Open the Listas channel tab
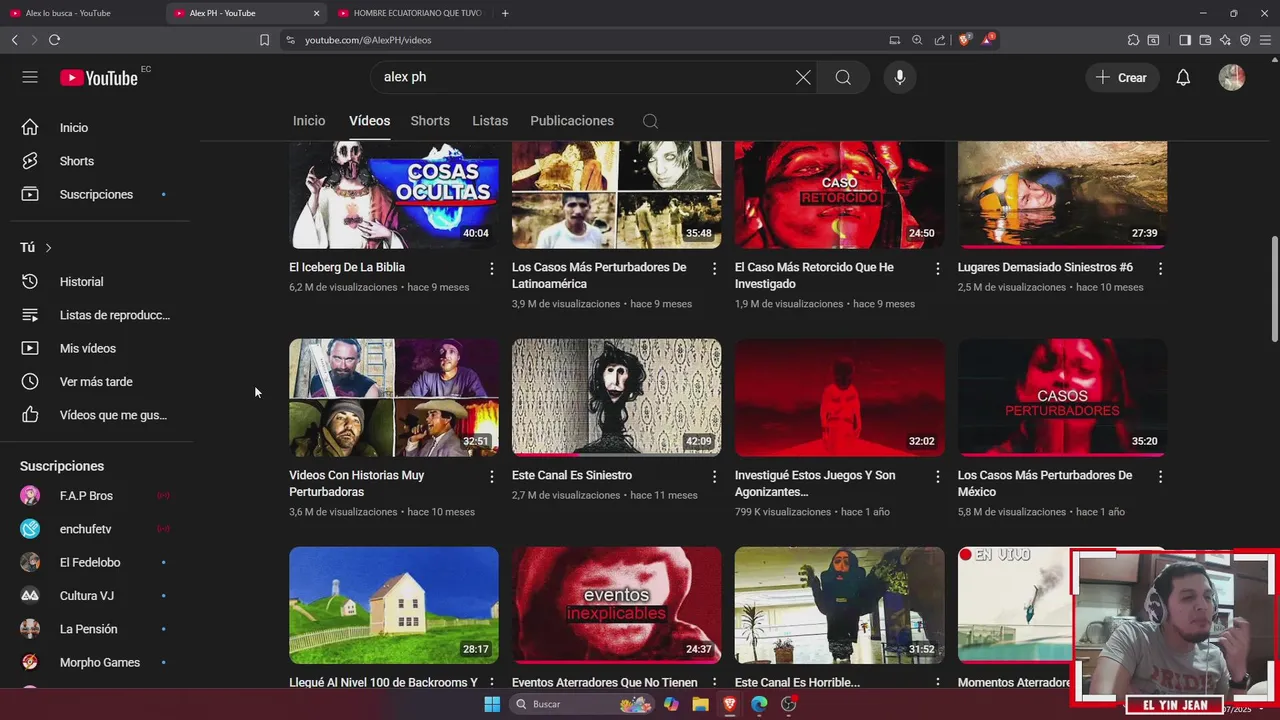This screenshot has height=720, width=1280. point(490,121)
